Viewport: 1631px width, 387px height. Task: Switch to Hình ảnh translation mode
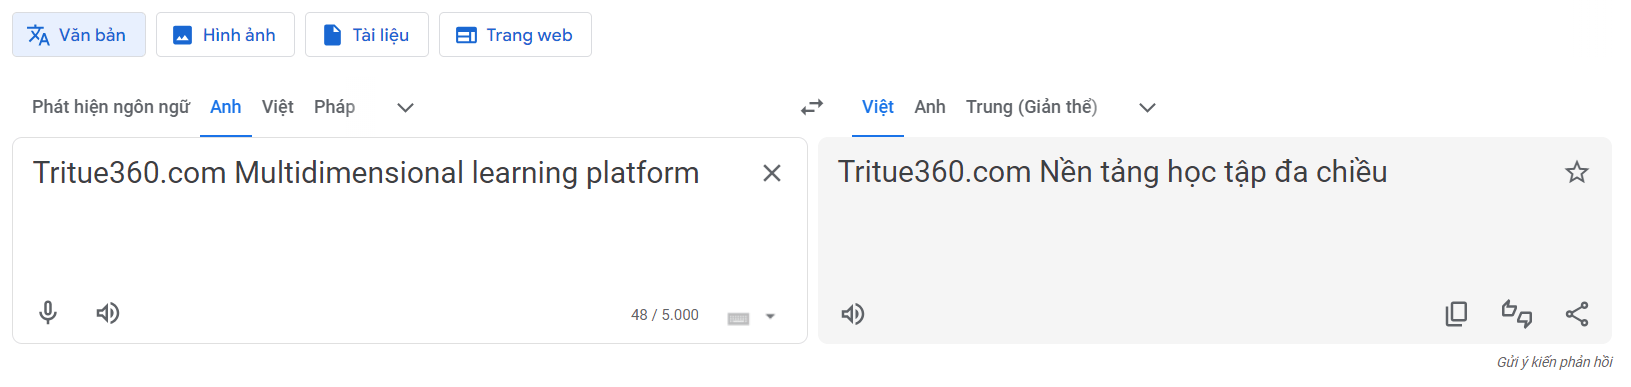click(x=225, y=35)
